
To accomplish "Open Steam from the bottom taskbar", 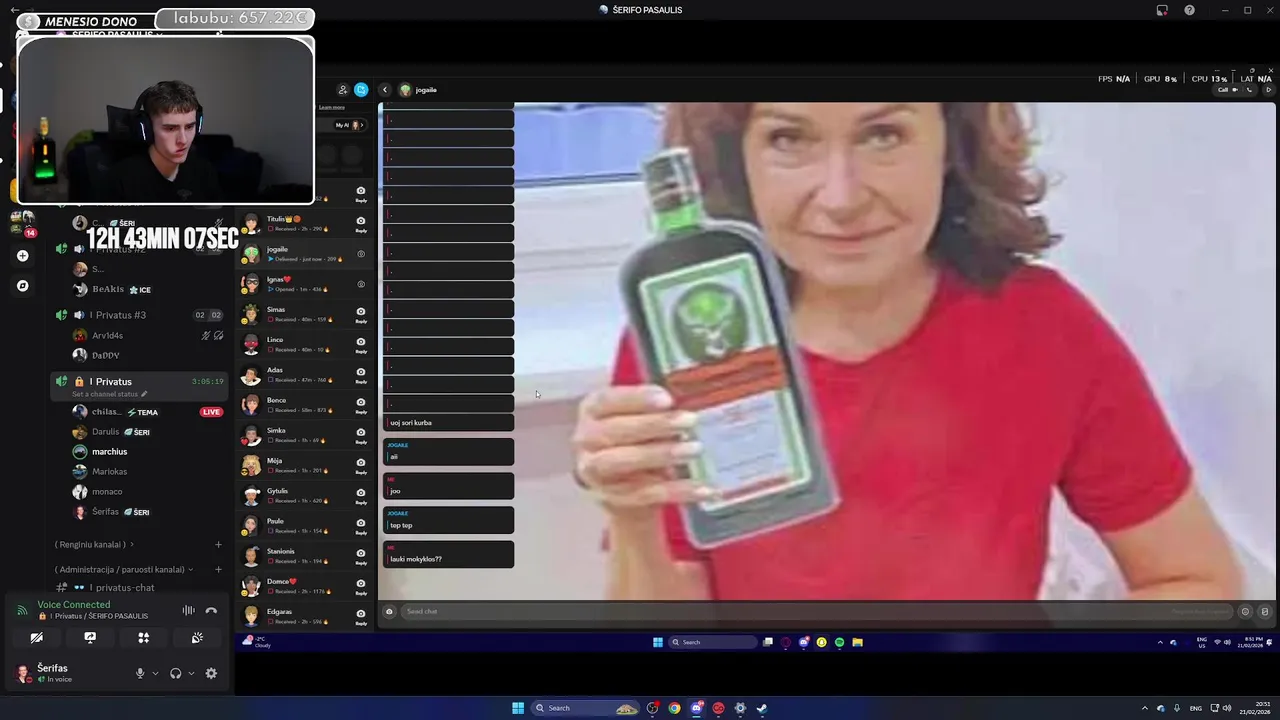I will tap(762, 708).
